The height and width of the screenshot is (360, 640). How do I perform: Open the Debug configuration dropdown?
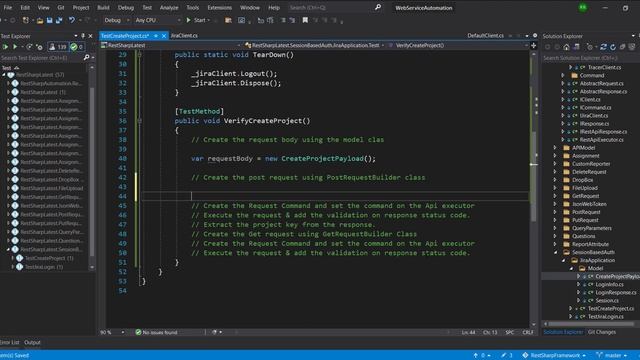(x=116, y=20)
